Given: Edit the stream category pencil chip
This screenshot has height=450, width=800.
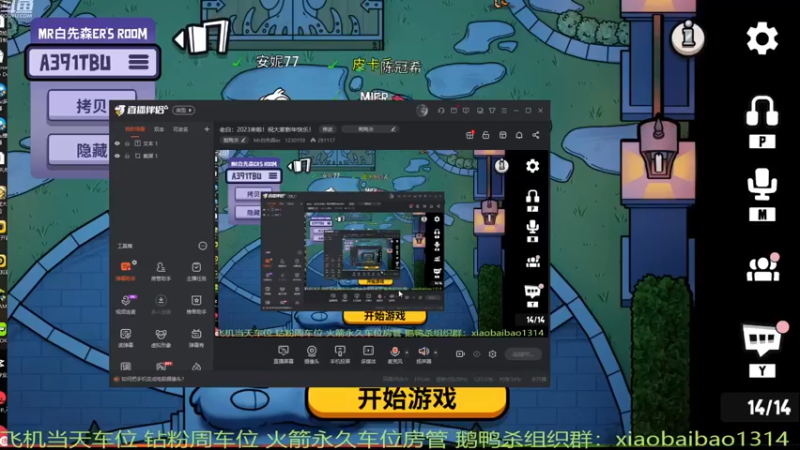Looking at the screenshot, I should pyautogui.click(x=235, y=140).
